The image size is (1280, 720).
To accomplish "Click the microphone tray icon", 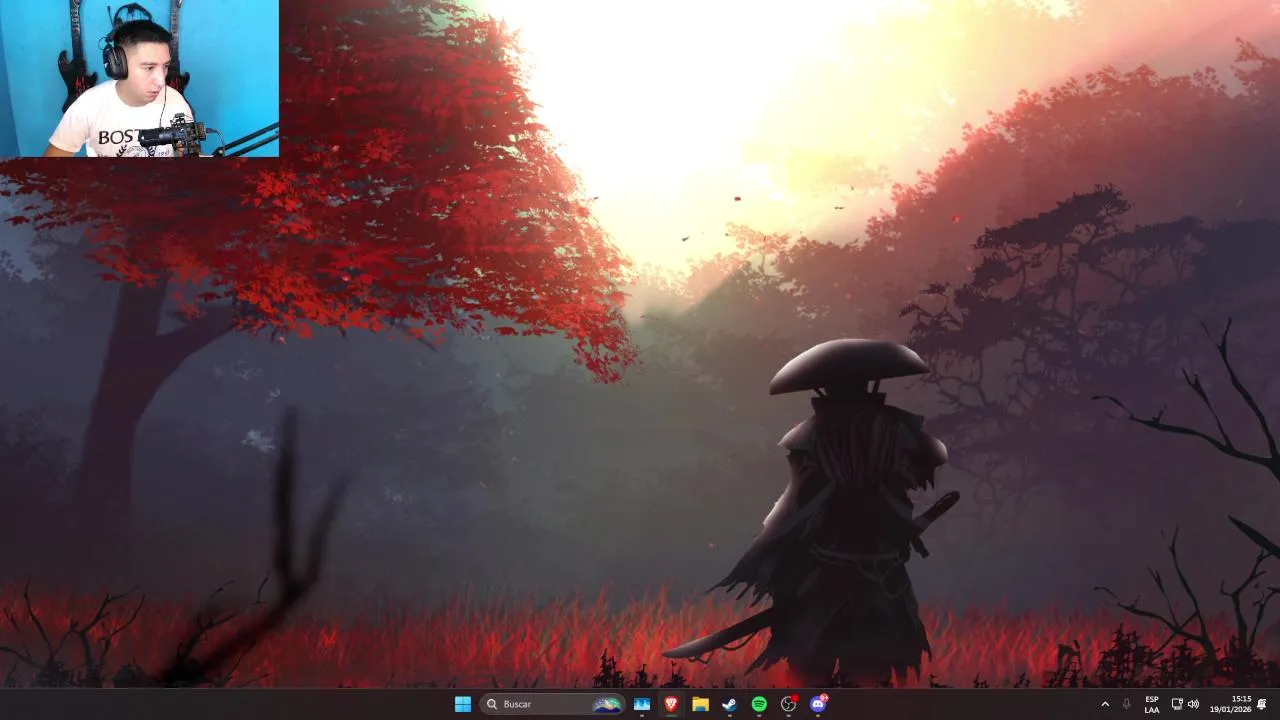I will click(x=1126, y=704).
